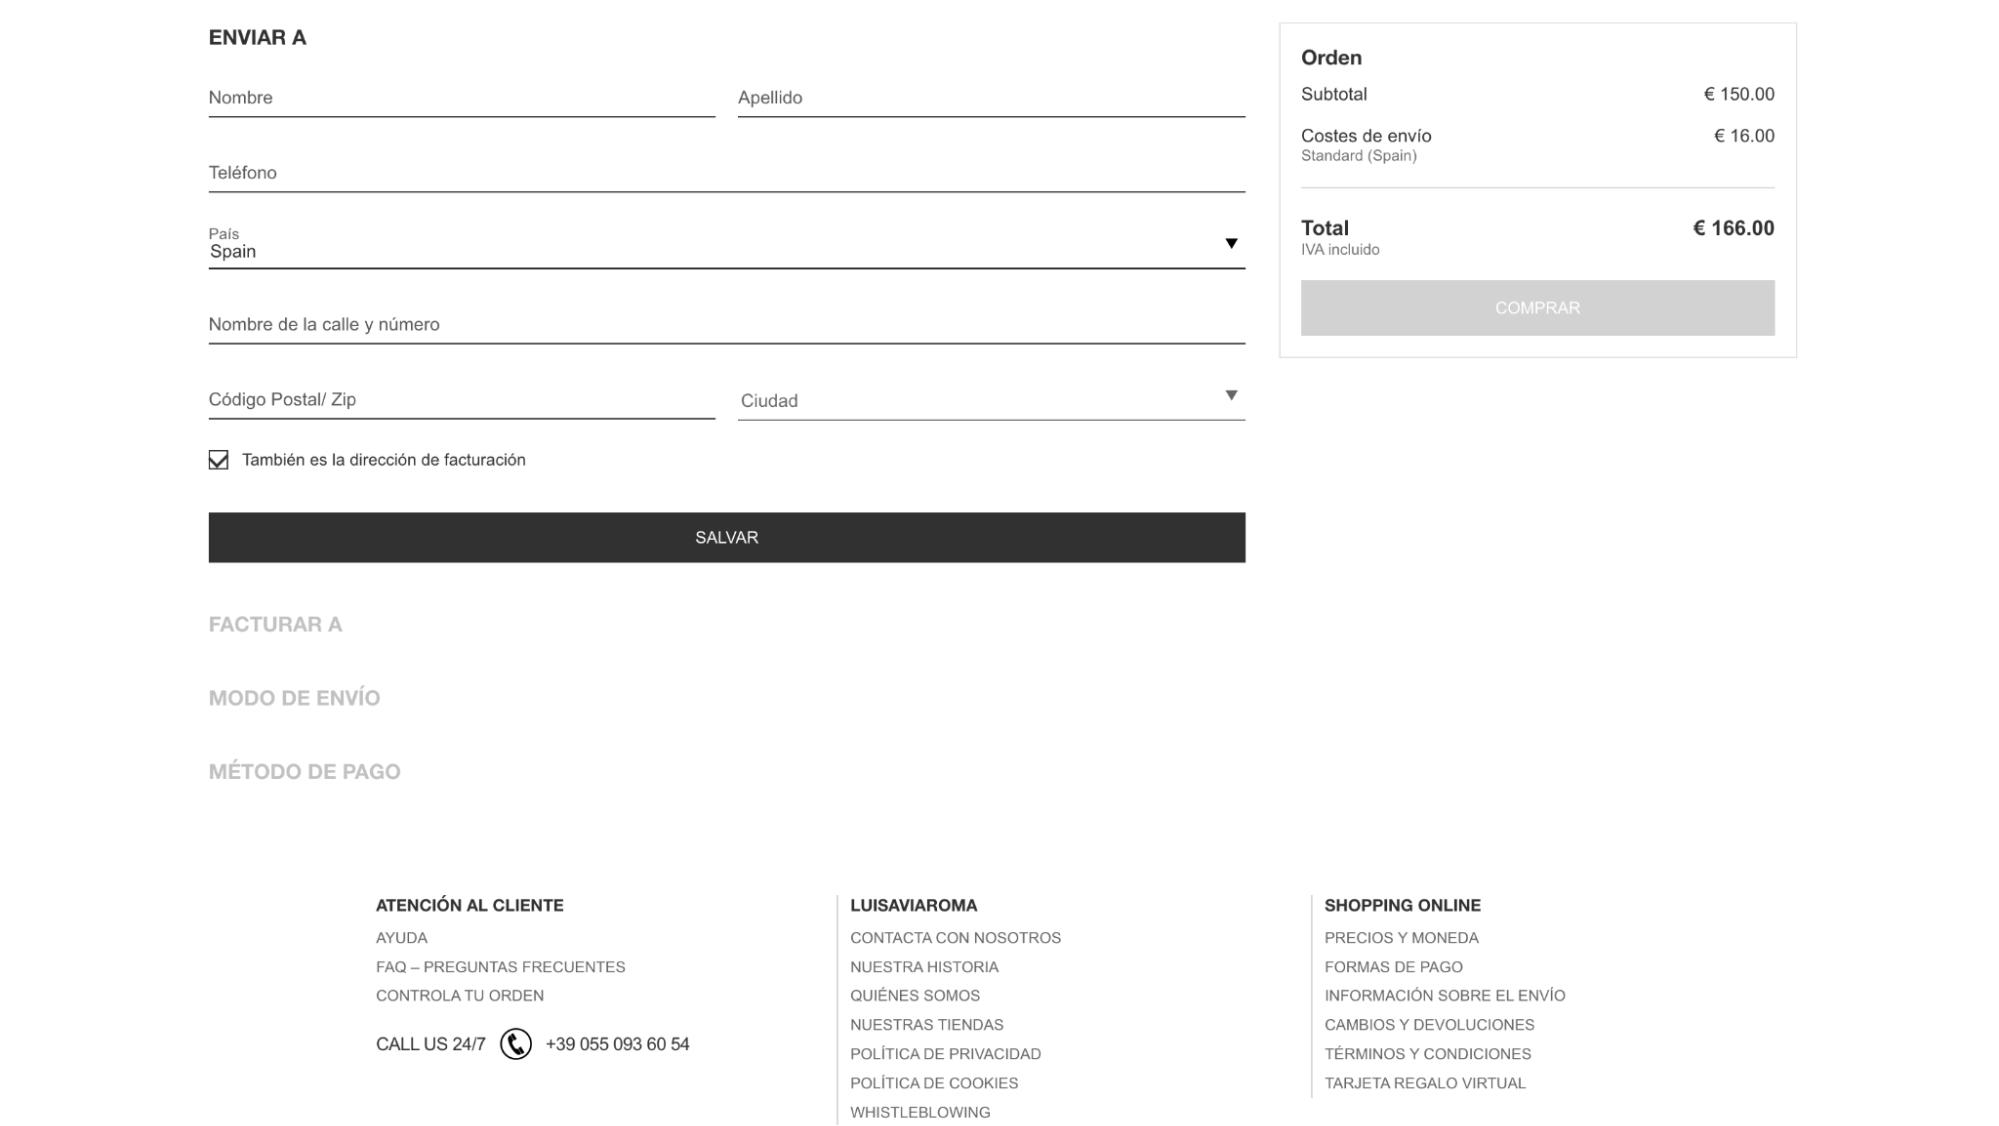This screenshot has height=1126, width=1999.
Task: Click the phone number +39 055 093 60 54
Action: (617, 1044)
